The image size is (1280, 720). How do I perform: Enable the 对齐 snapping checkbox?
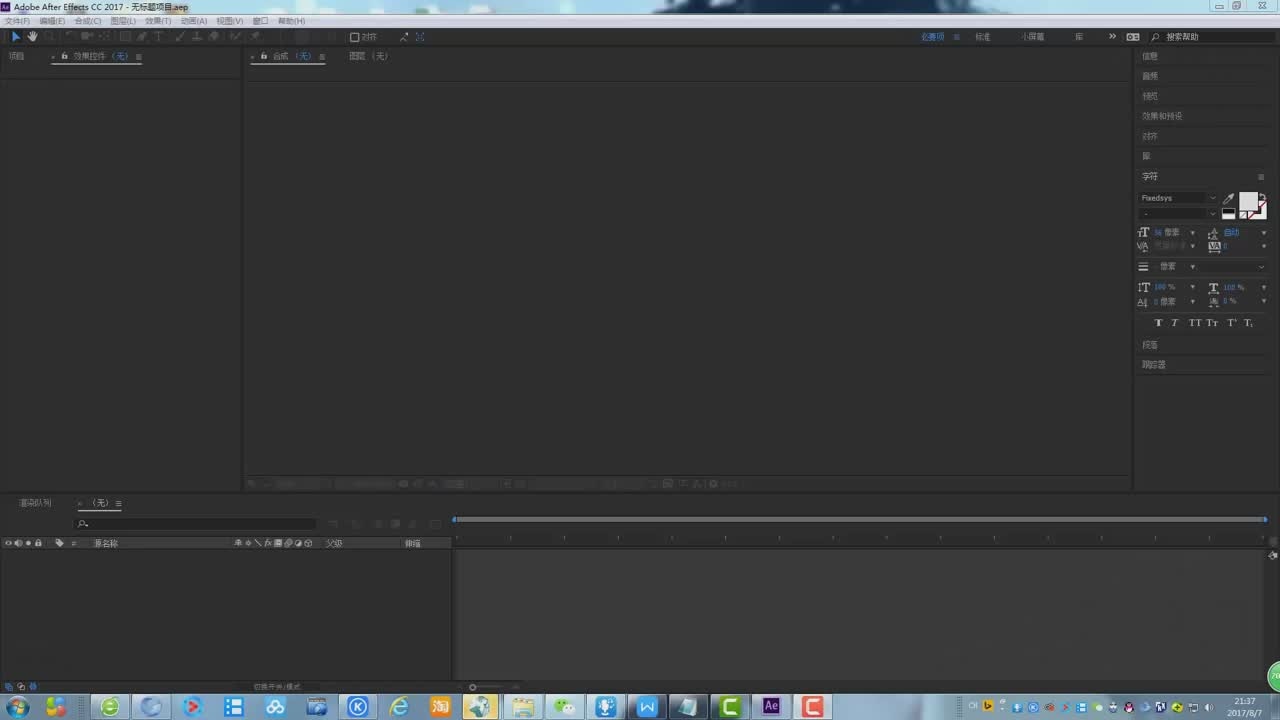354,37
